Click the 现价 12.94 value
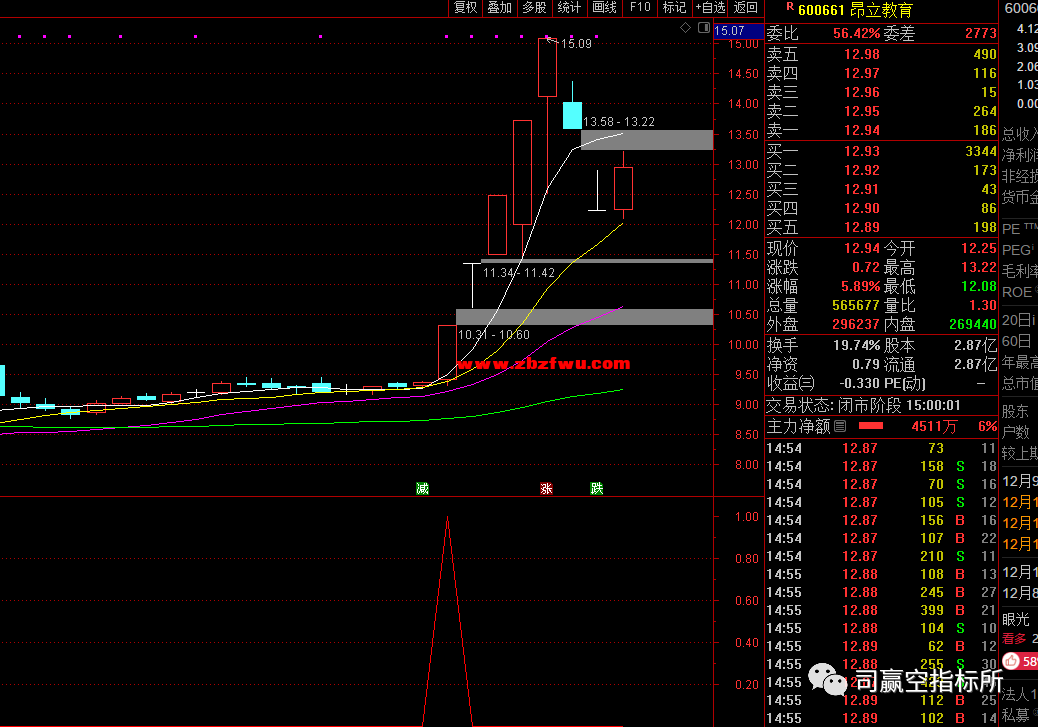 point(862,248)
